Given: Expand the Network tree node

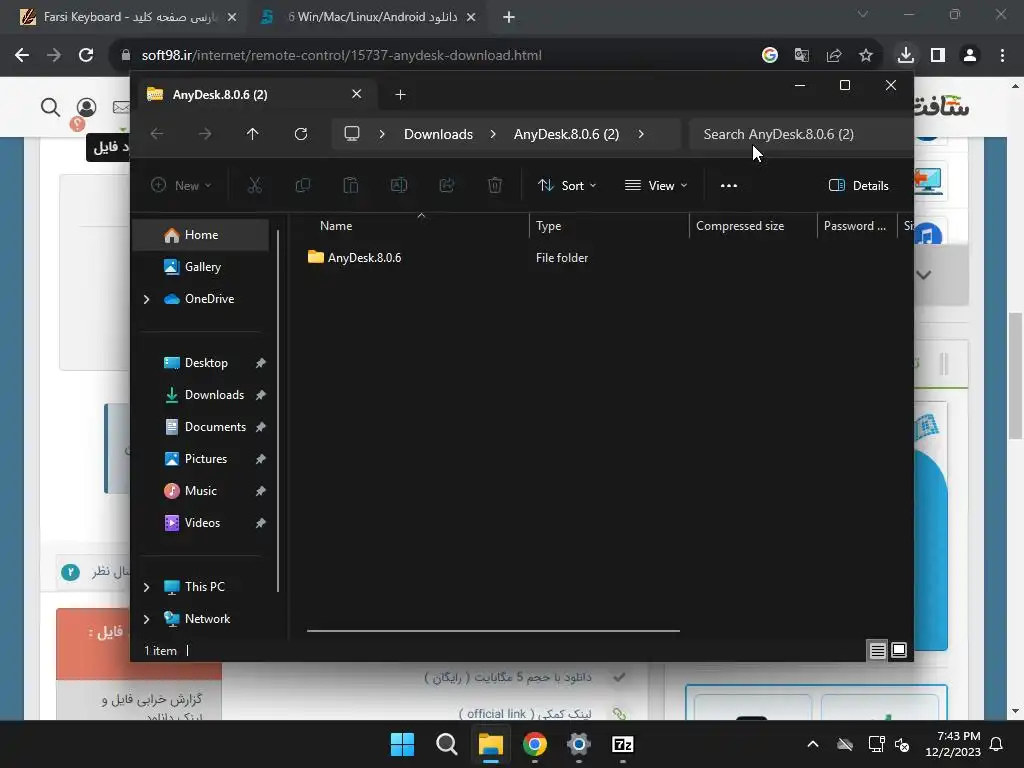Looking at the screenshot, I should [x=146, y=619].
